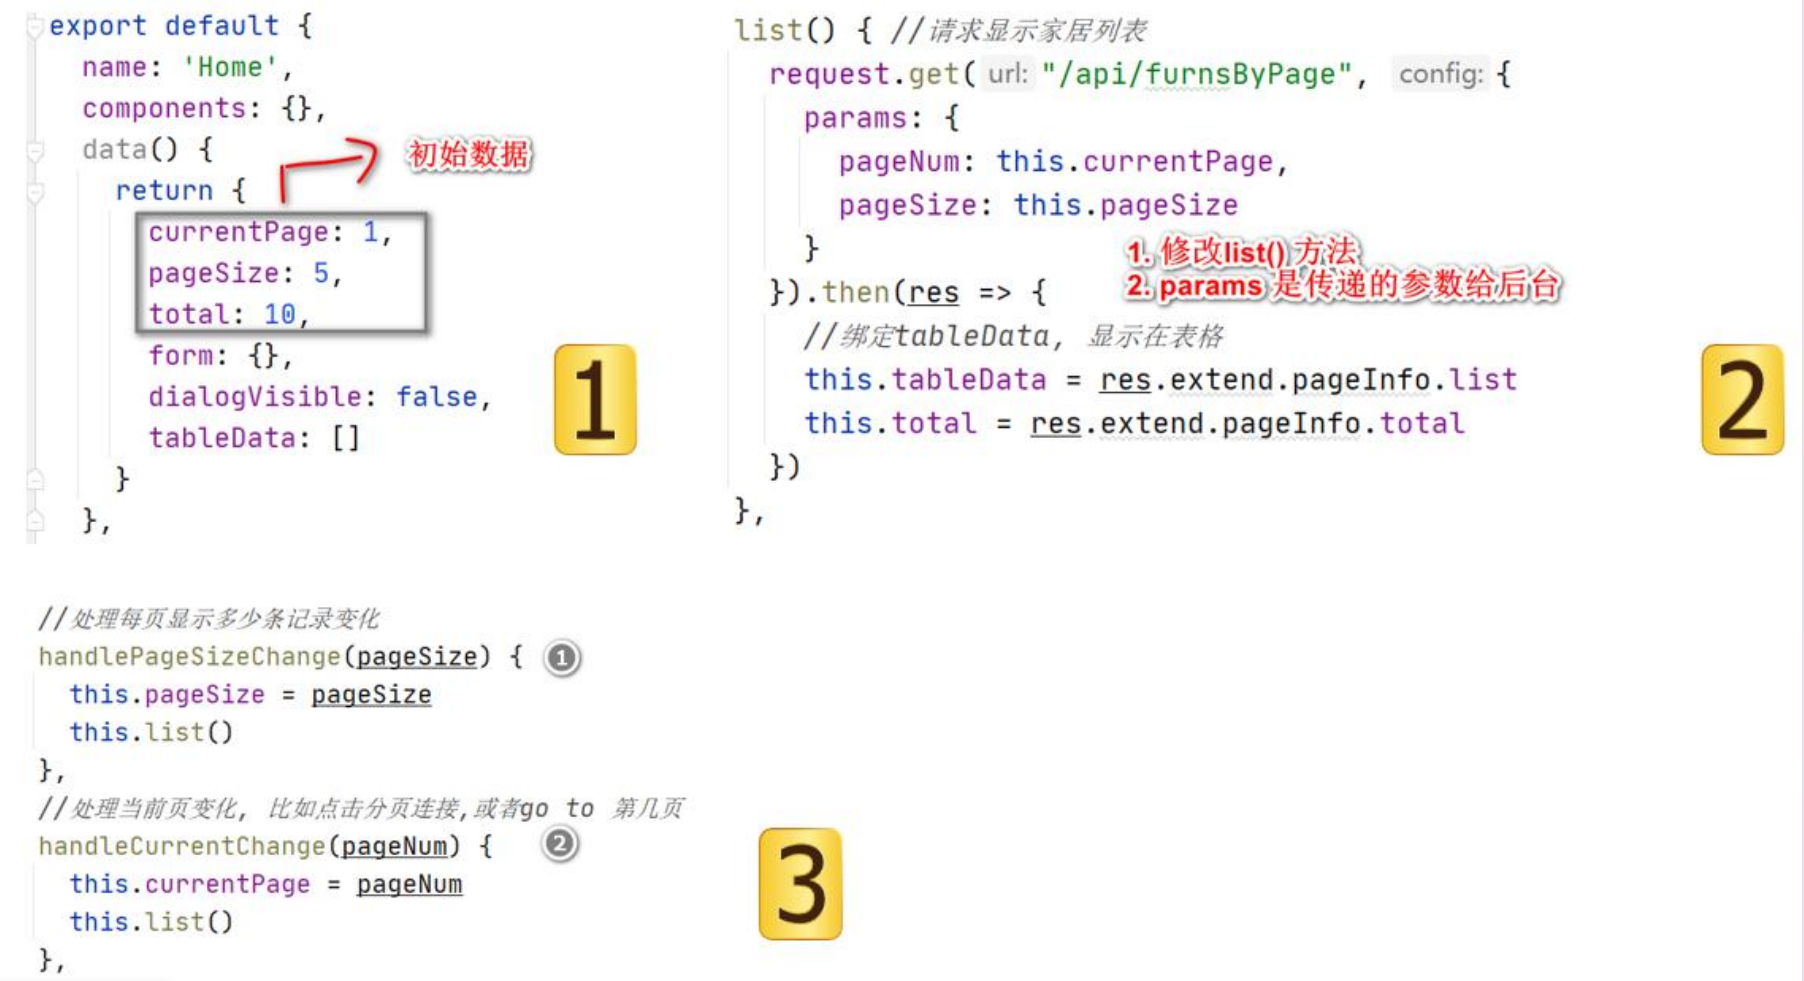Click the 'total: 10,' property line
Image resolution: width=1804 pixels, height=981 pixels.
tap(229, 314)
